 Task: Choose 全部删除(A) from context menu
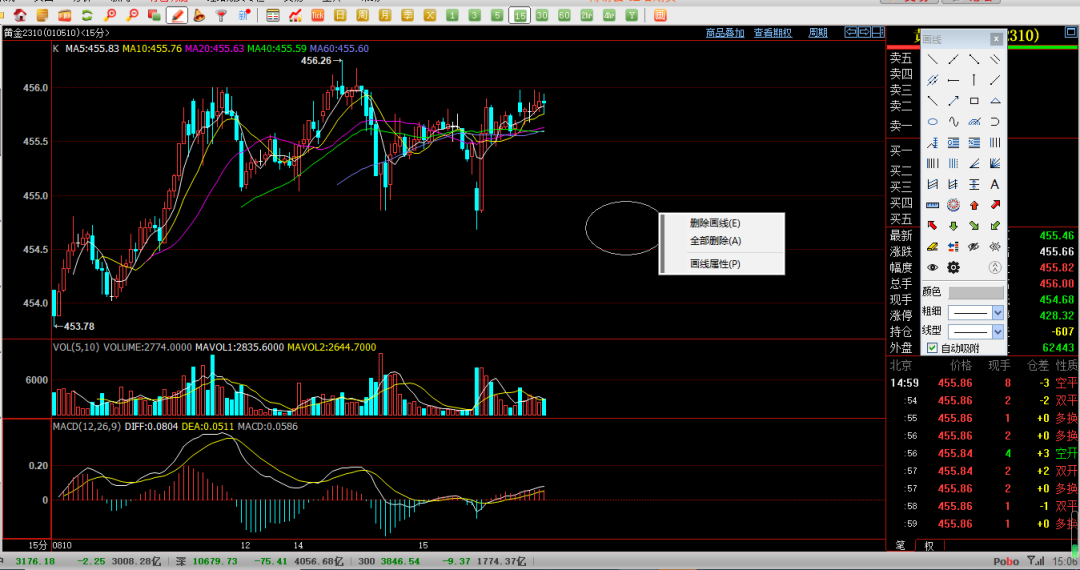click(x=715, y=241)
